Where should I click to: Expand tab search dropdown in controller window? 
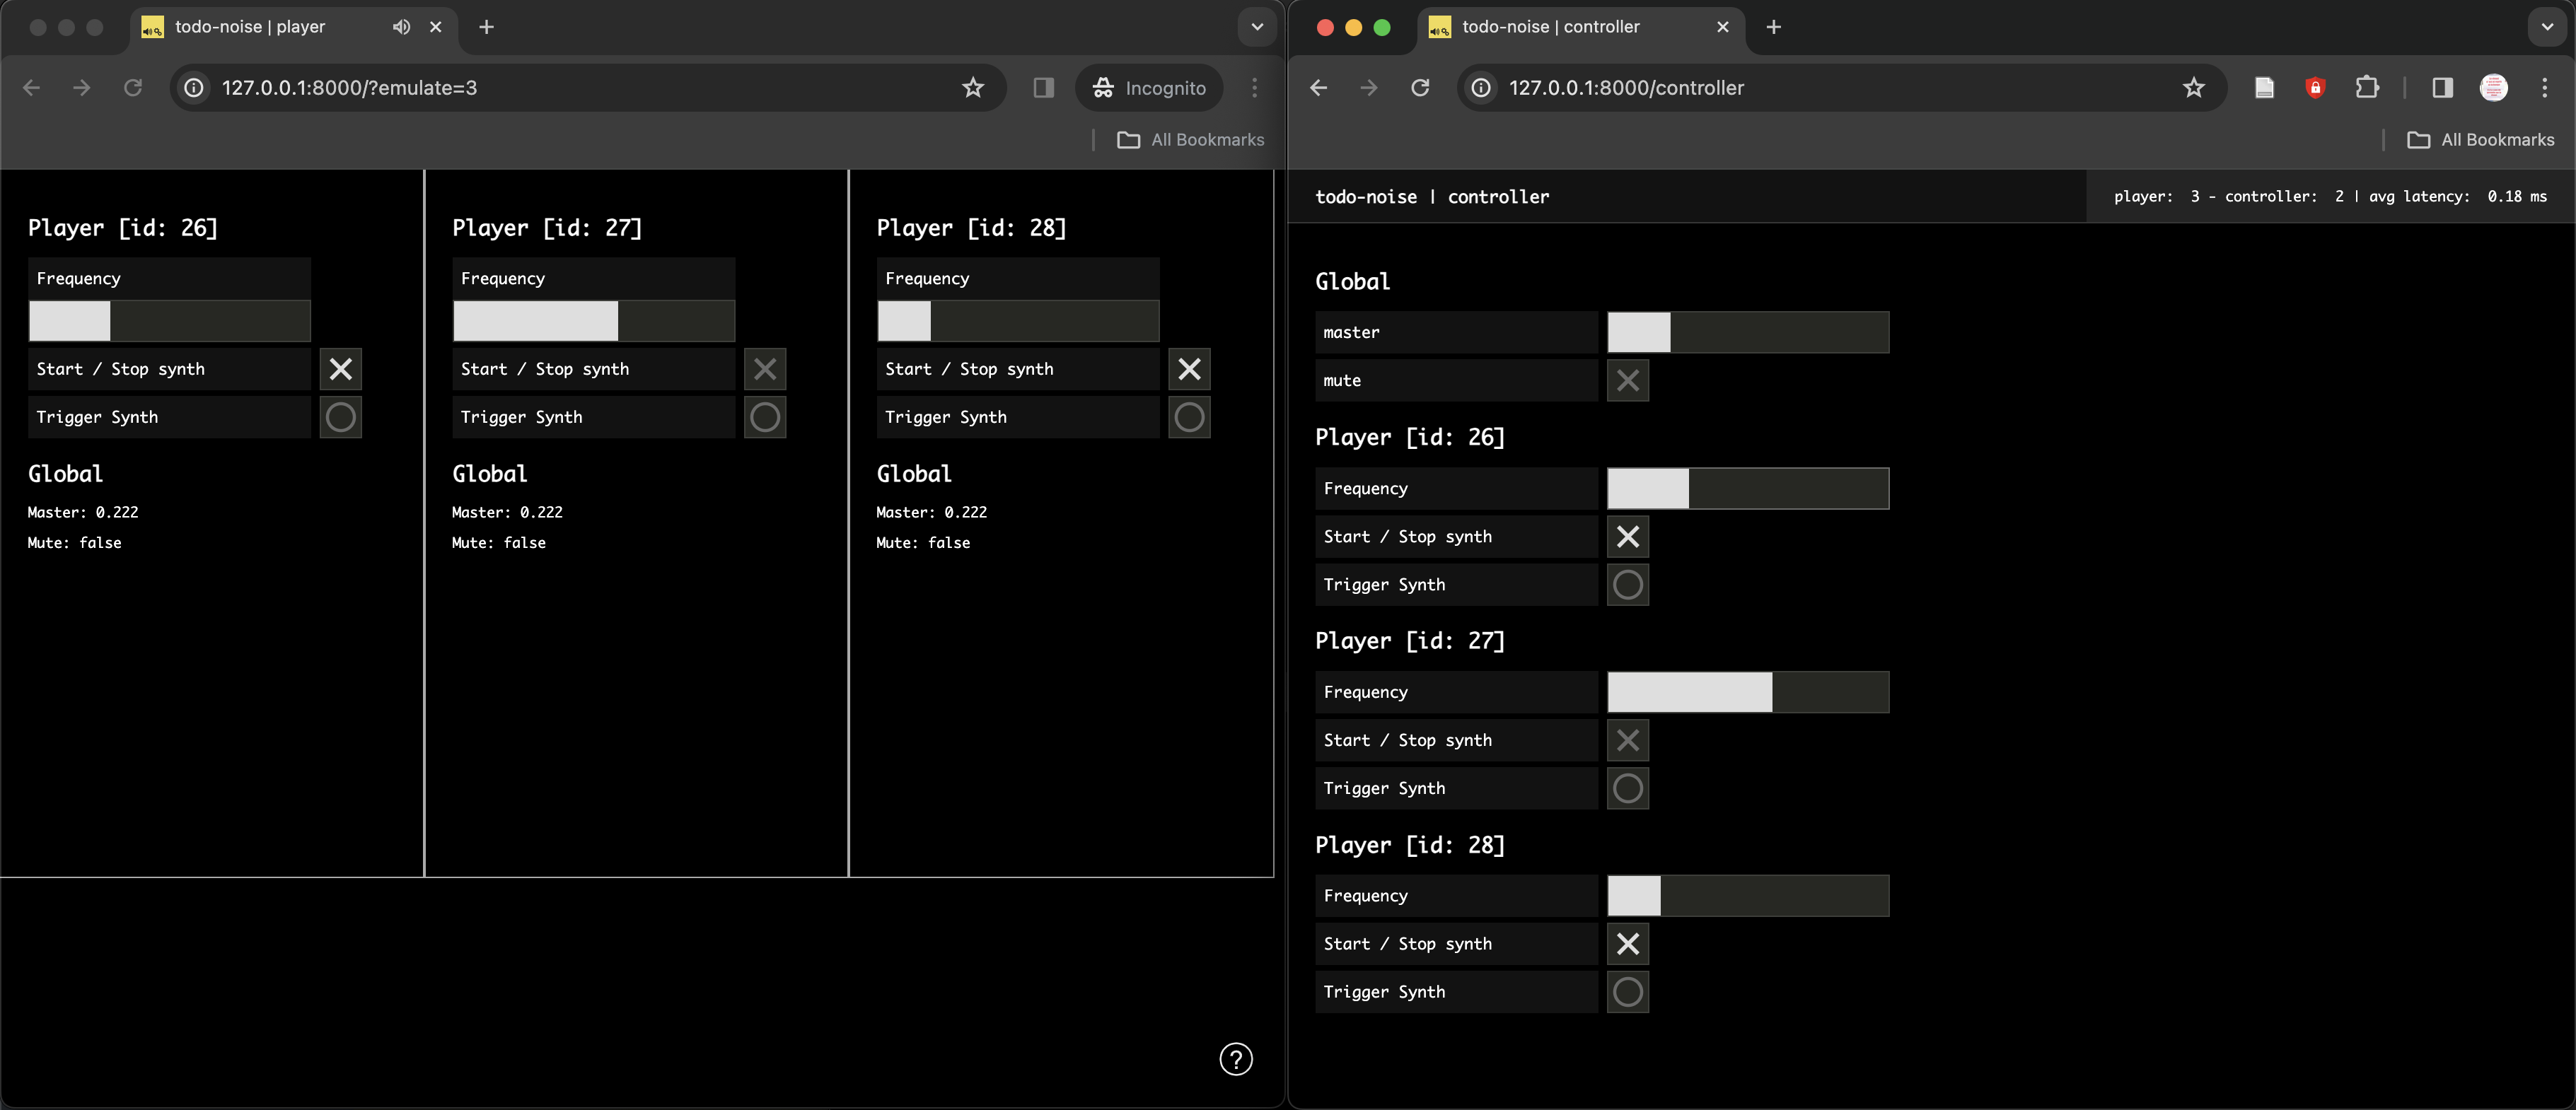click(x=2546, y=27)
